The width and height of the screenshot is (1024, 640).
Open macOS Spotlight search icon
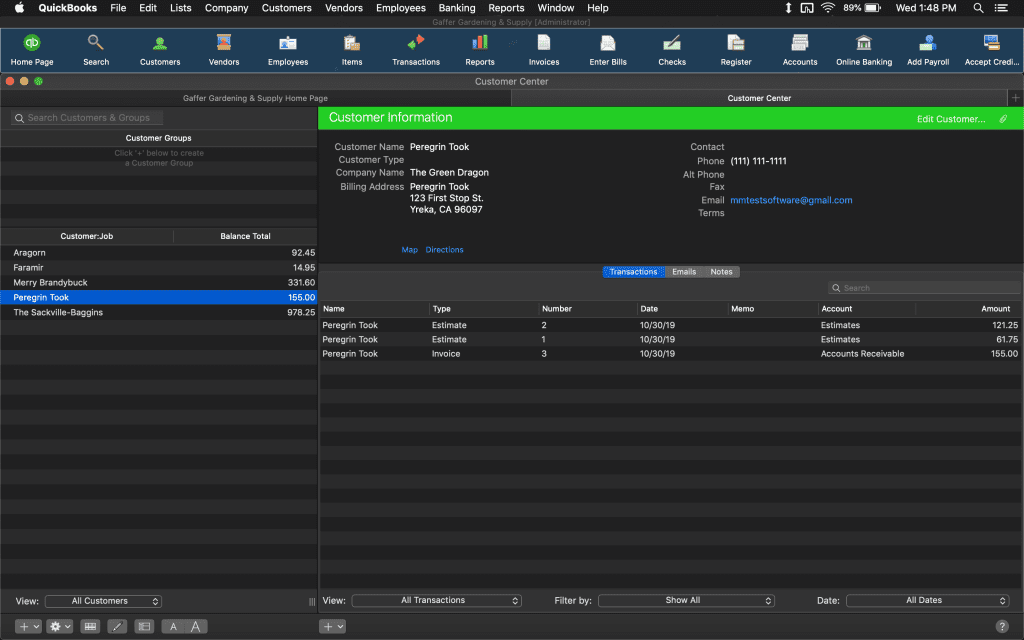(978, 8)
